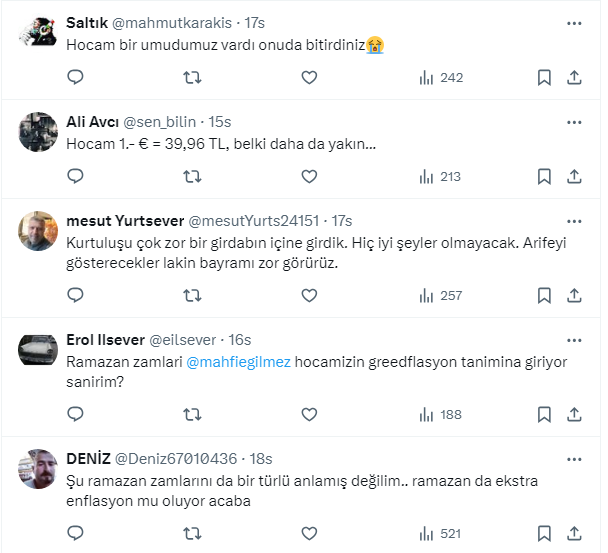This screenshot has height=553, width=608.
Task: Share mesut Yurtsever's tweet
Action: click(x=574, y=295)
